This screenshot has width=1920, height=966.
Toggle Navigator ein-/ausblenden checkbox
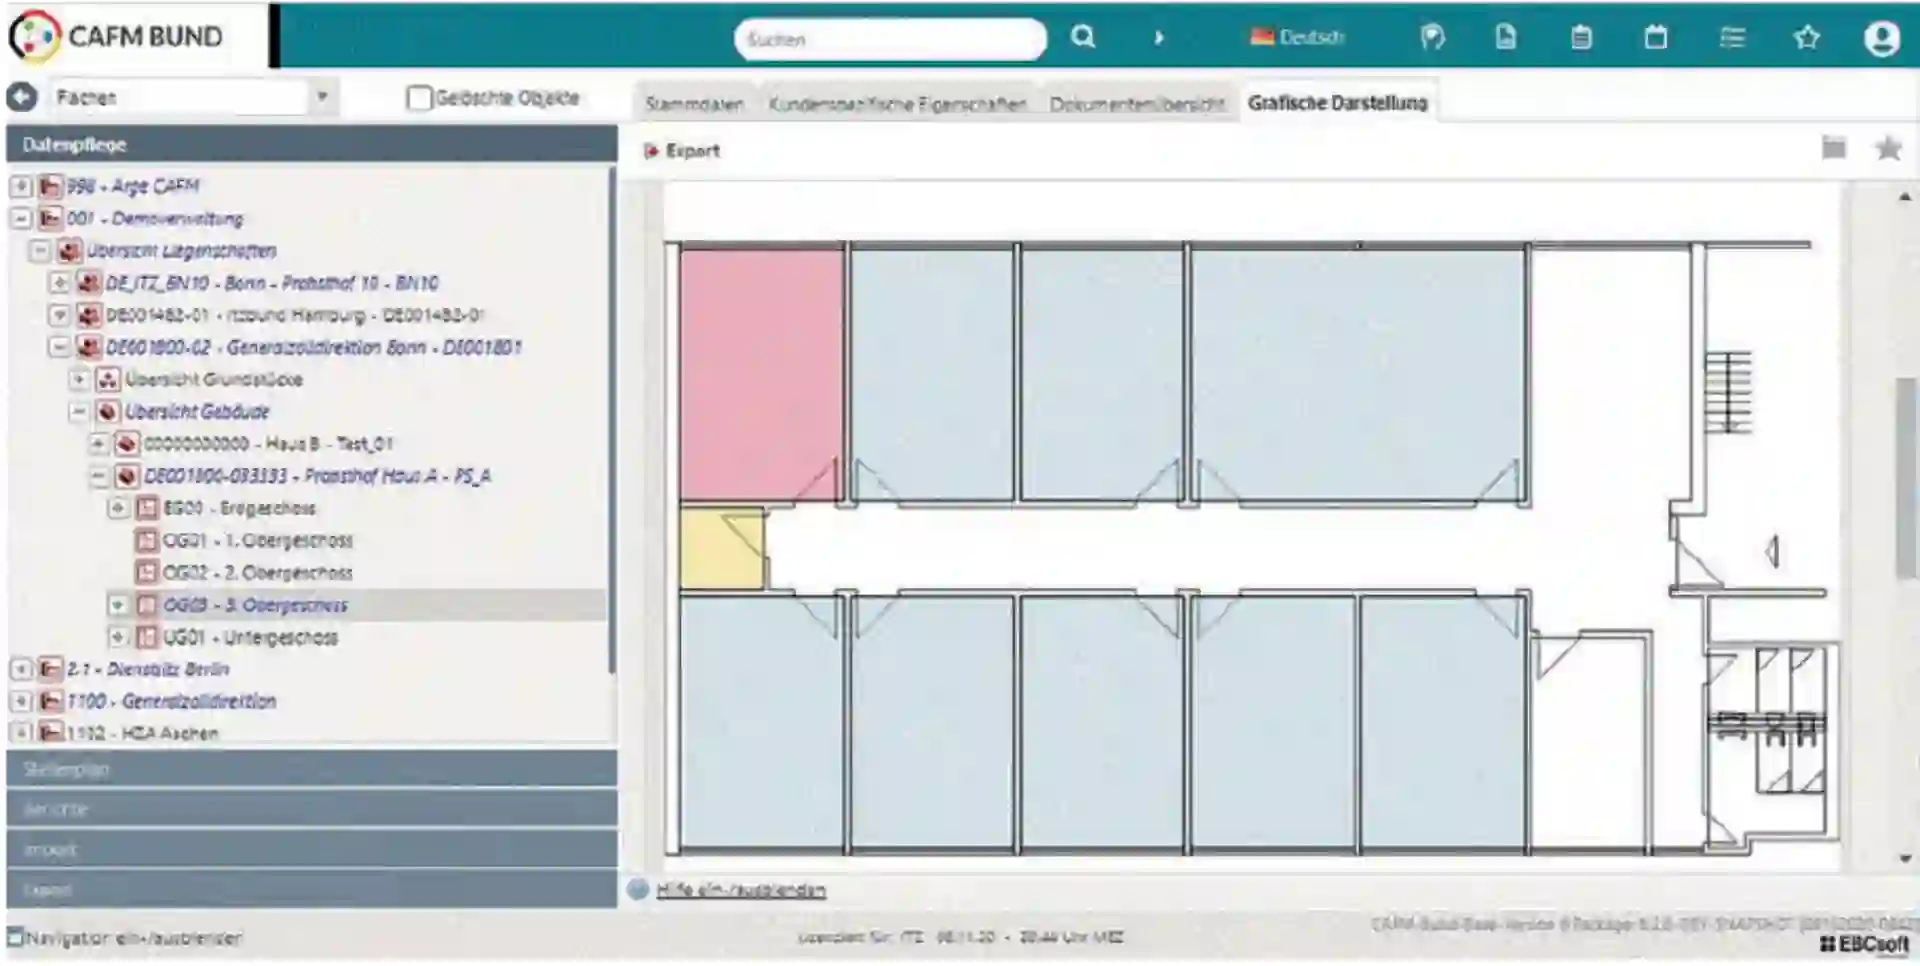(15, 938)
